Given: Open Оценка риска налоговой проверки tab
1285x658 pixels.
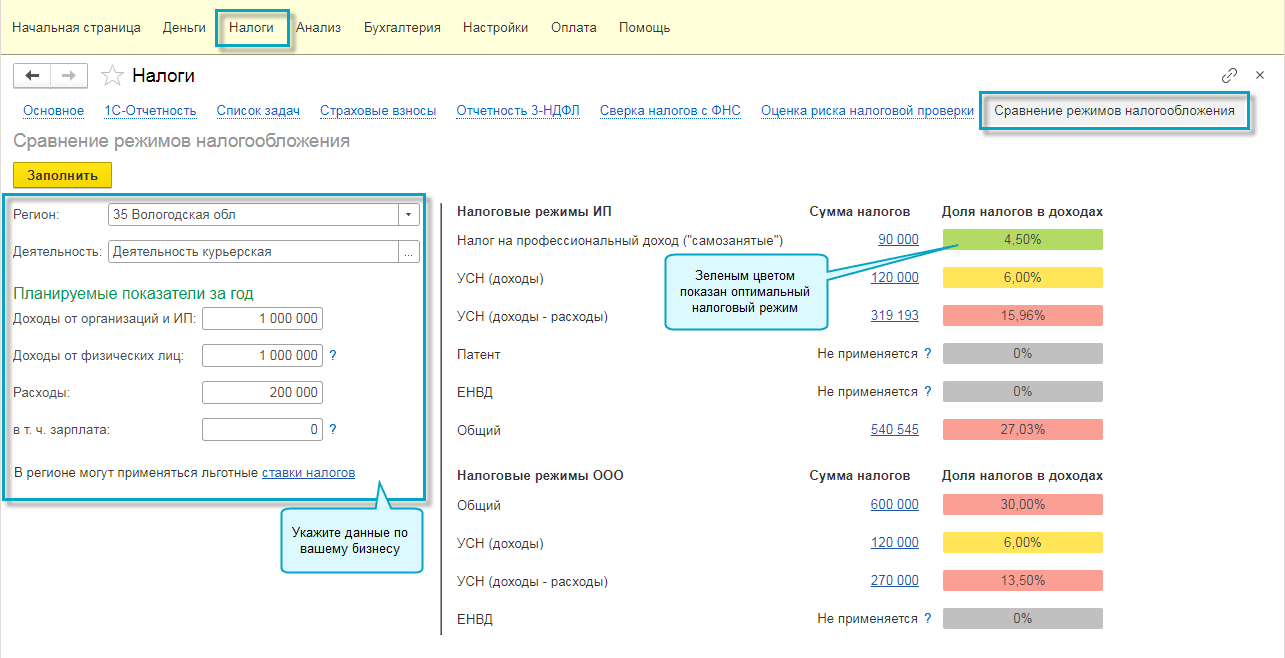Looking at the screenshot, I should [867, 111].
